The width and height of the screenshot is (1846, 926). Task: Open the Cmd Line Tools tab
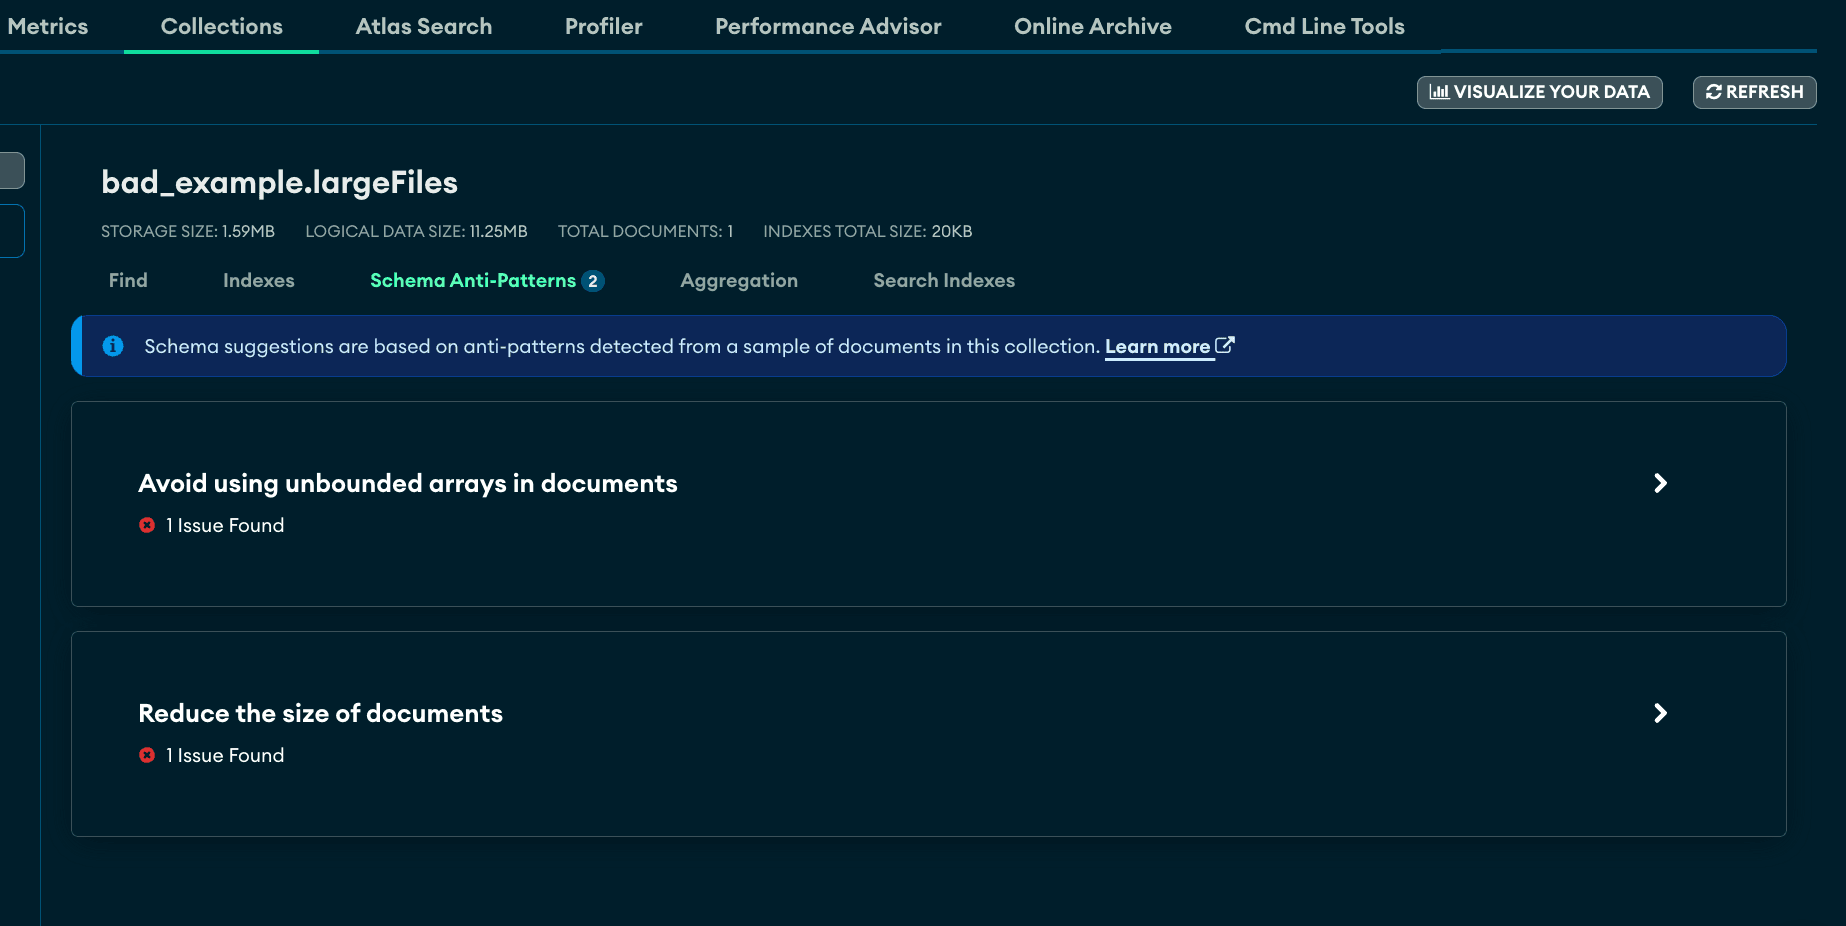[1324, 26]
